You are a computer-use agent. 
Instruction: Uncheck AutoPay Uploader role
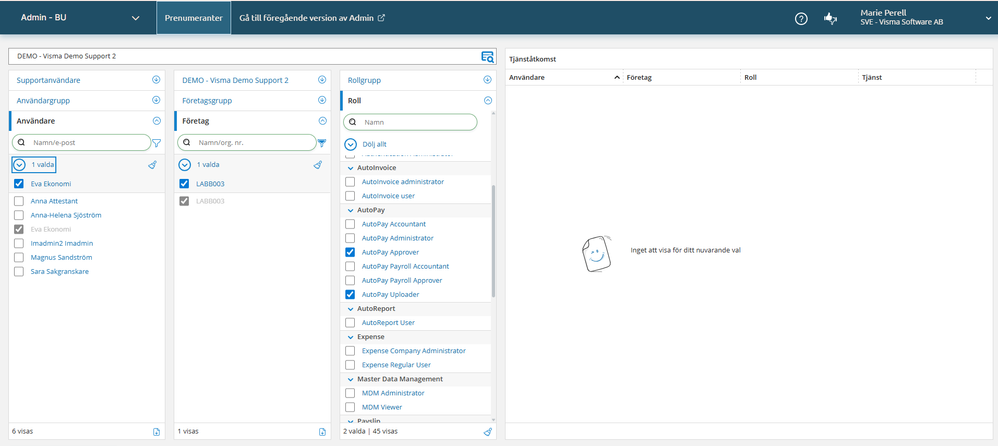(x=349, y=295)
